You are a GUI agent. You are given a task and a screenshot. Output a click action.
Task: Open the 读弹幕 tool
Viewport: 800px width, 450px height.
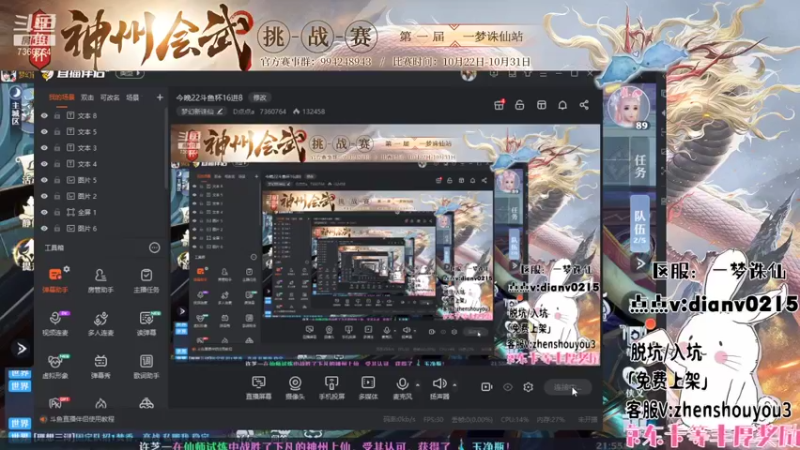point(146,322)
